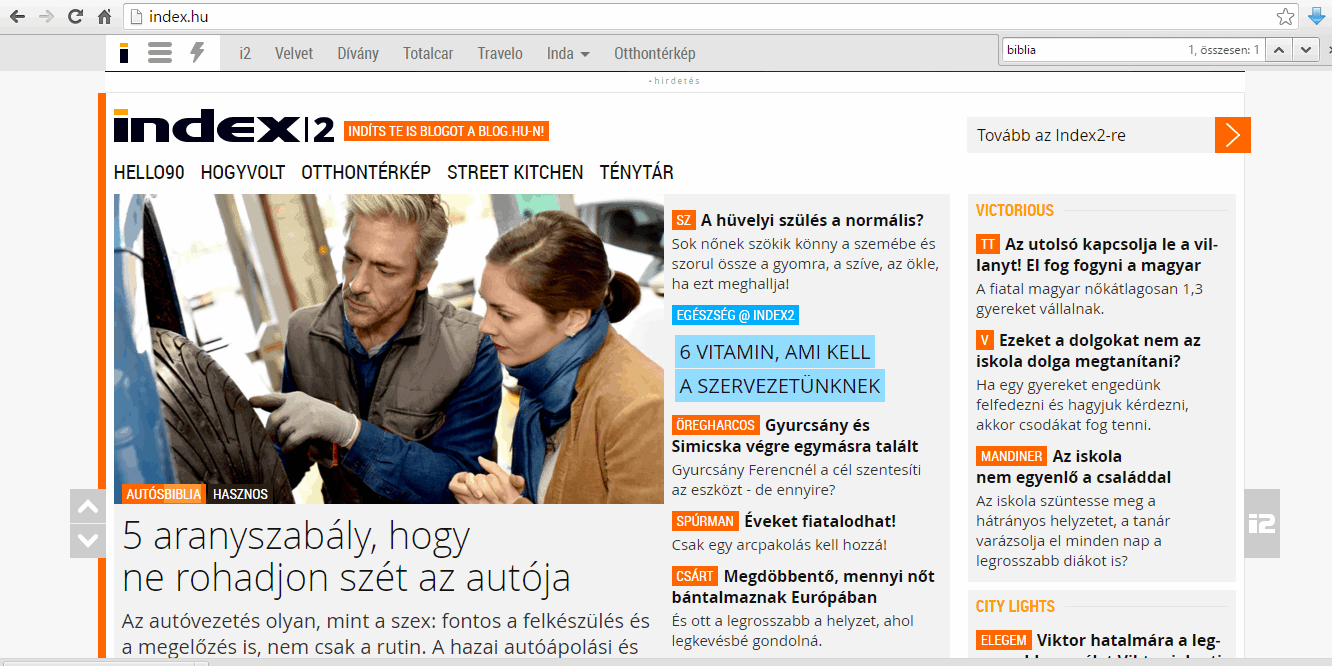
Task: Open Megdöbbentő, mennyi nőt bántalmaznak article
Action: [x=803, y=587]
